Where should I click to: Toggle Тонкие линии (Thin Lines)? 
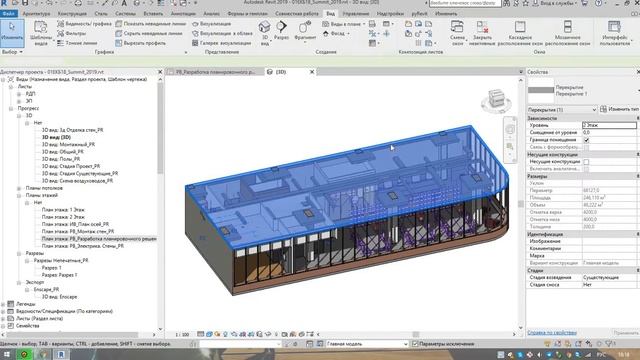coord(78,43)
